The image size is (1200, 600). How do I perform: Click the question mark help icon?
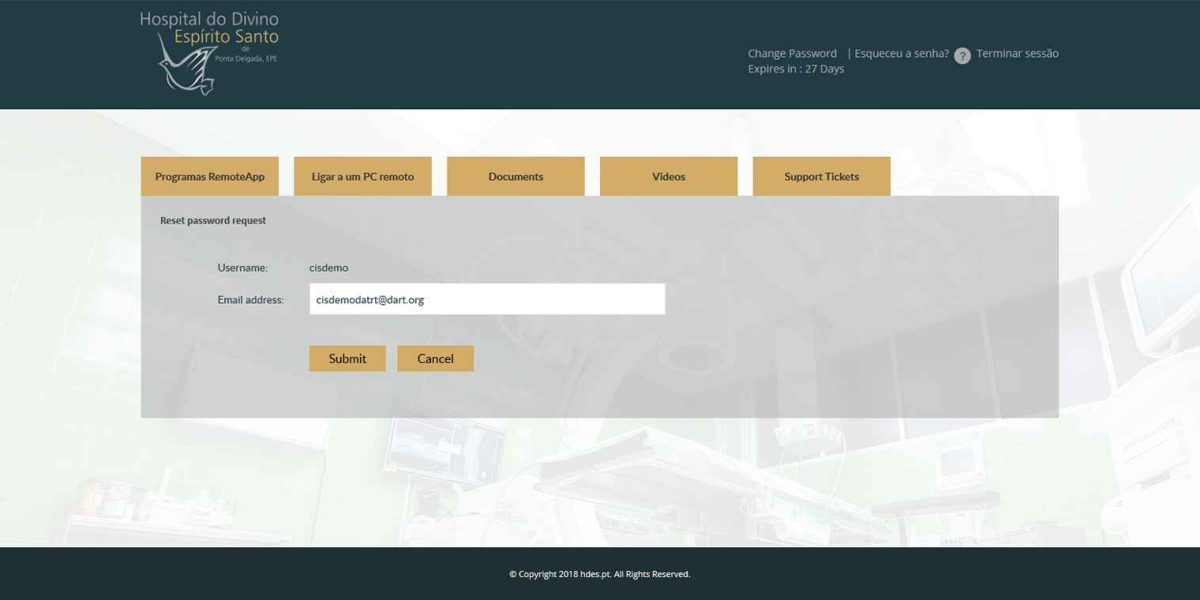pos(962,56)
